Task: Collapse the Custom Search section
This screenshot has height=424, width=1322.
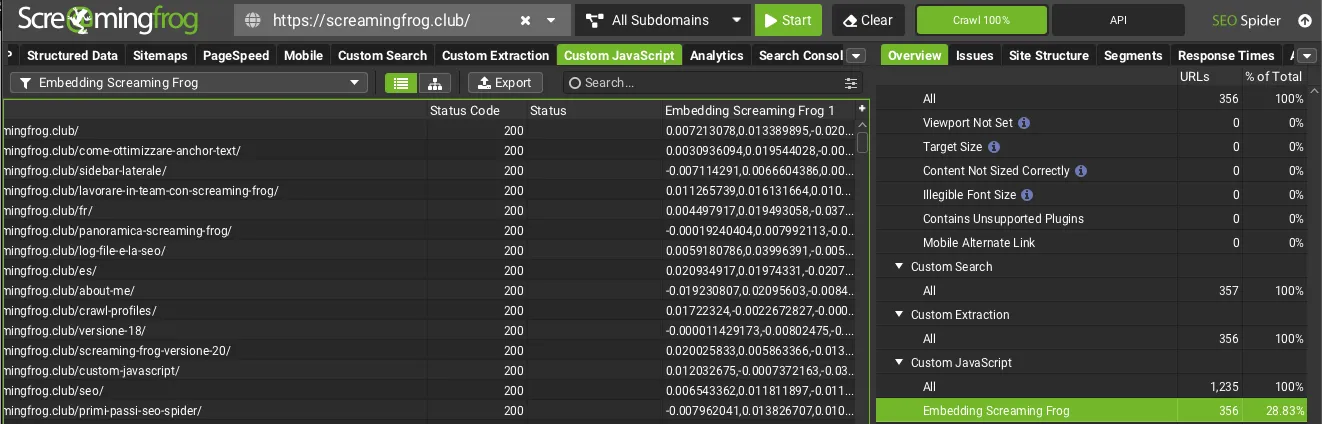Action: click(900, 267)
